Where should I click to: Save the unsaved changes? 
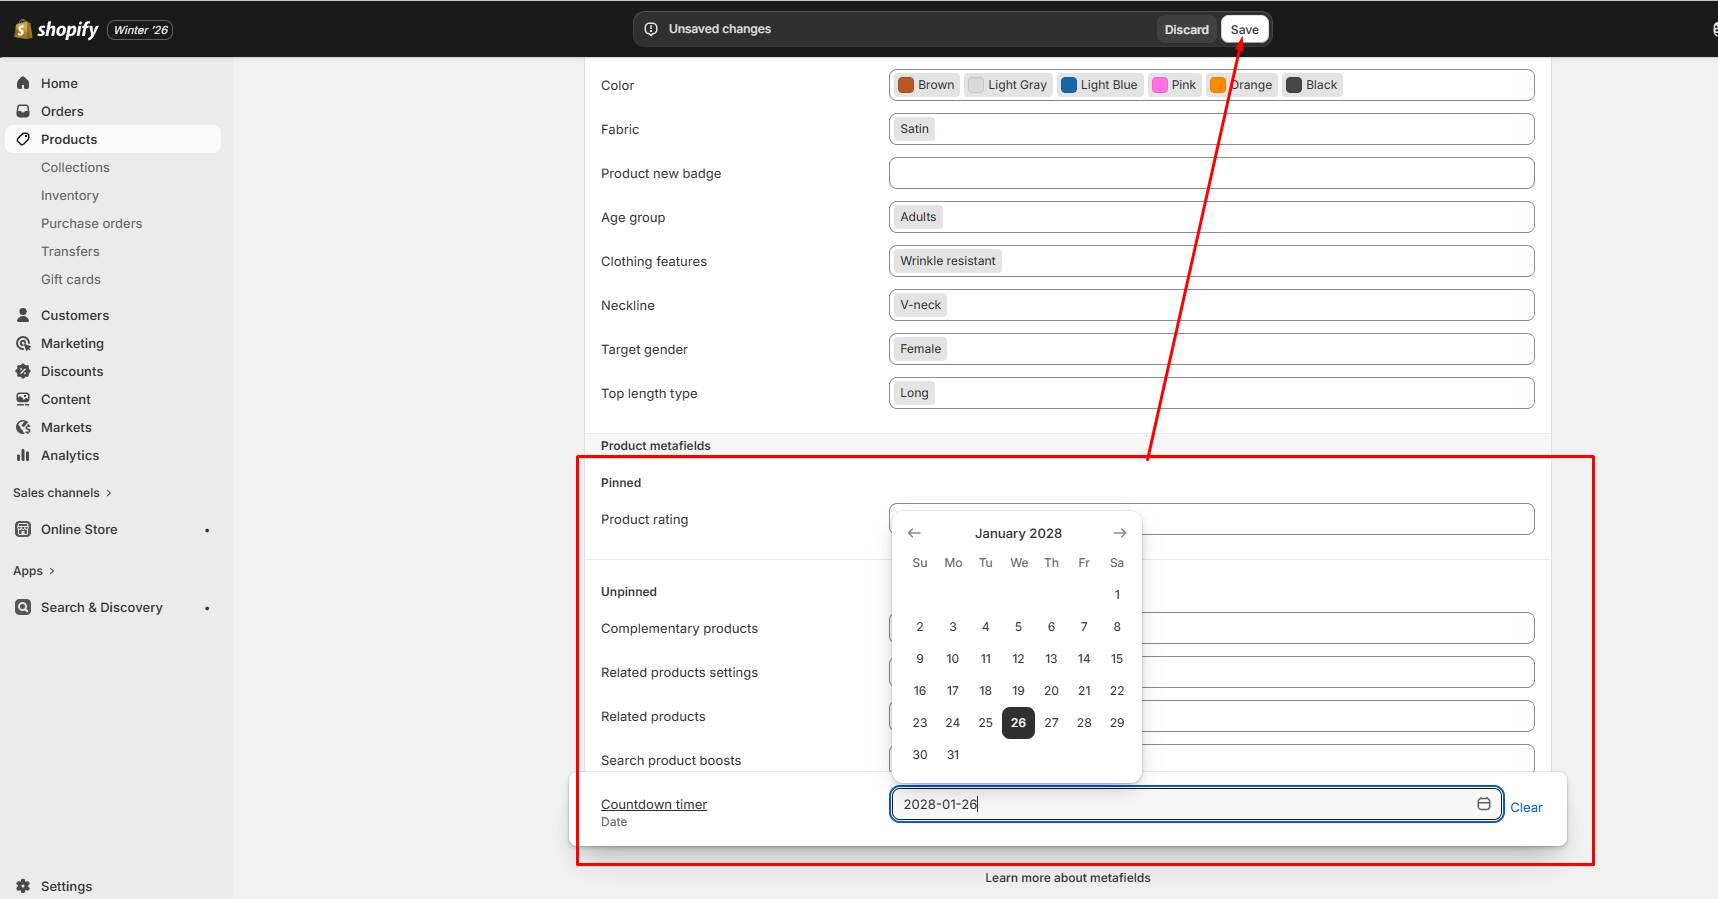point(1244,29)
